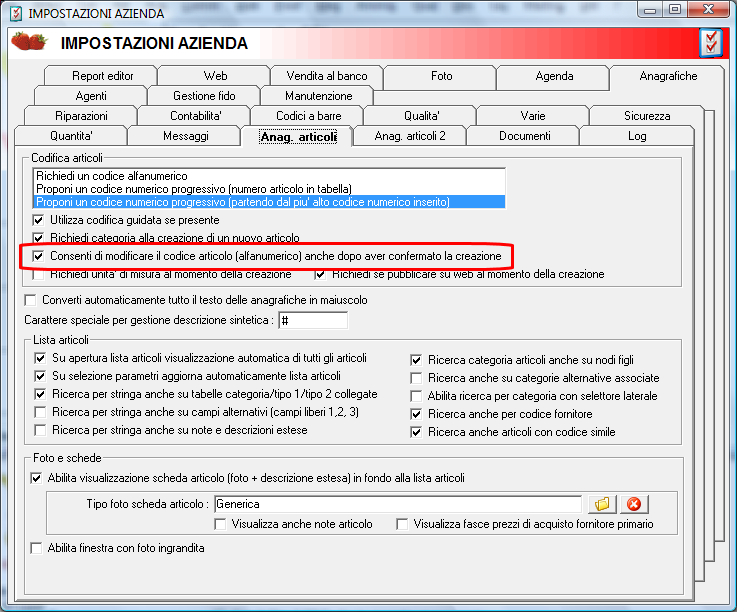
Task: Open the Sicurezza tab
Action: (647, 116)
